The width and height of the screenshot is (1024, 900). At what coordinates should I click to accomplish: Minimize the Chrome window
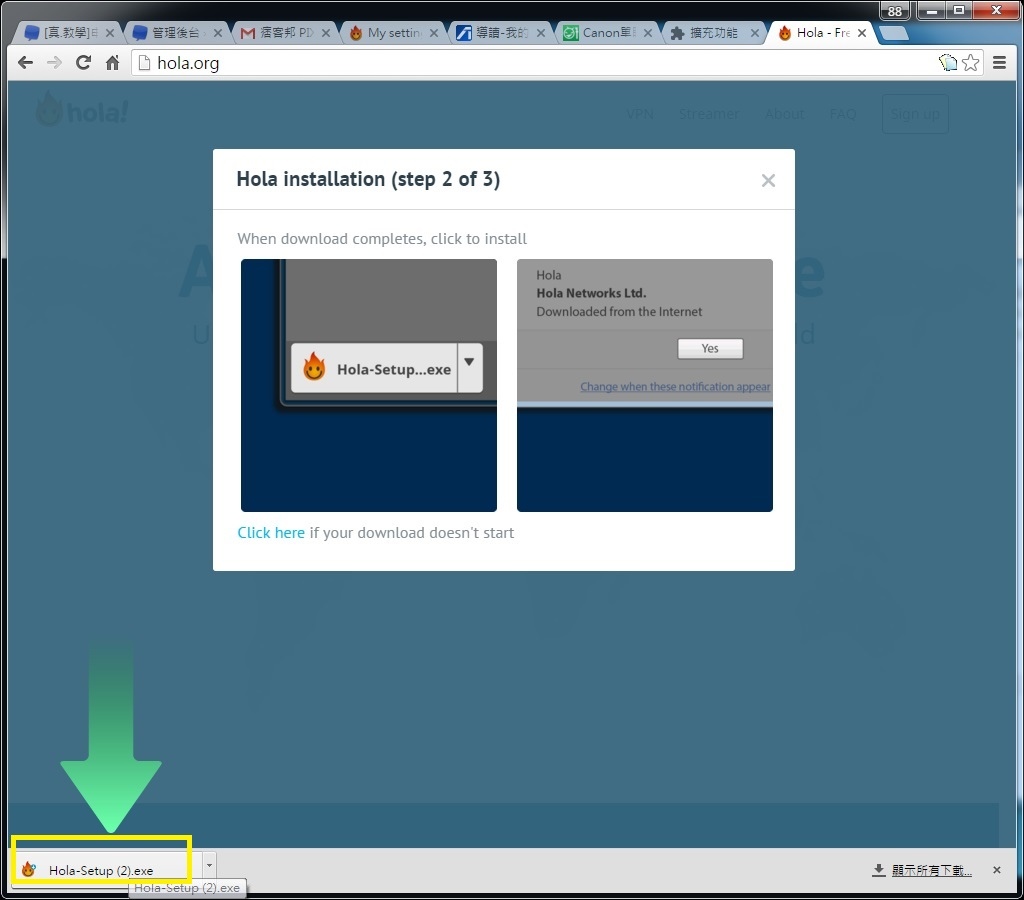click(931, 10)
